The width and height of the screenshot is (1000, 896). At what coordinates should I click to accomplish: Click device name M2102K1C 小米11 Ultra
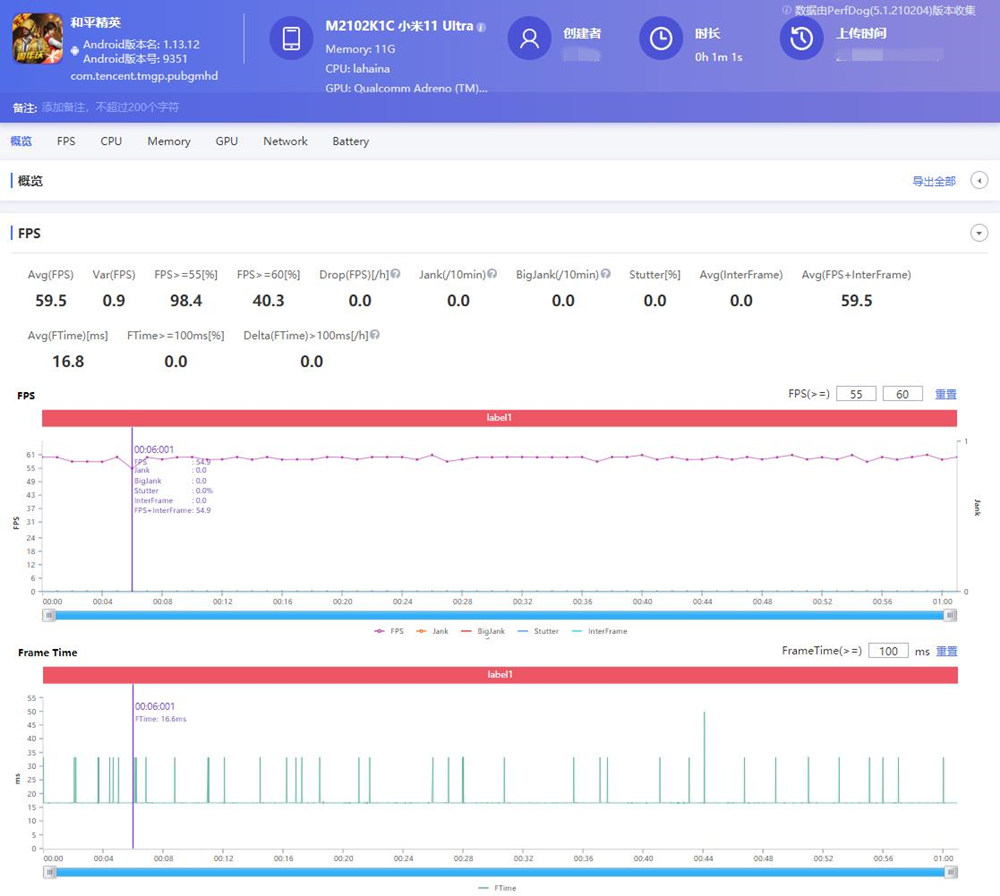tap(399, 26)
